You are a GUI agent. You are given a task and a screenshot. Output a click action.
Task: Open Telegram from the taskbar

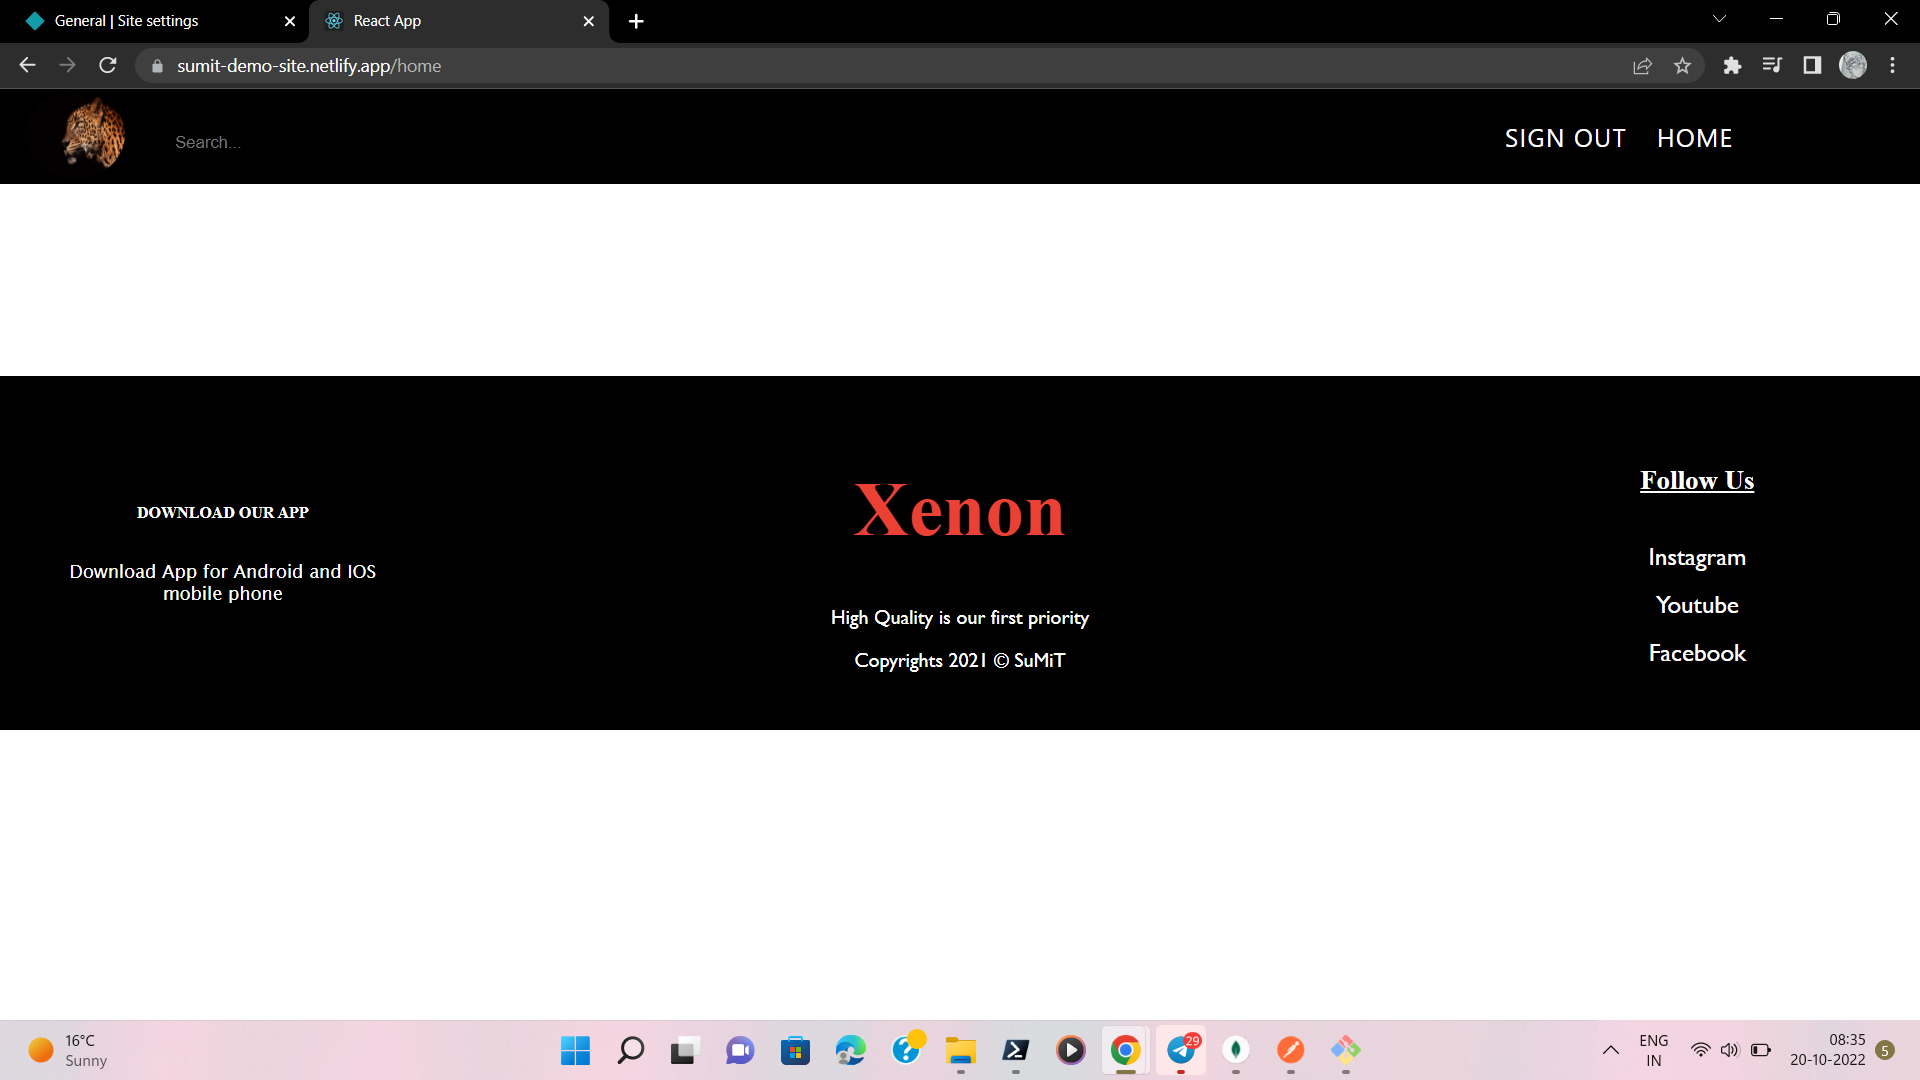pos(1181,1051)
